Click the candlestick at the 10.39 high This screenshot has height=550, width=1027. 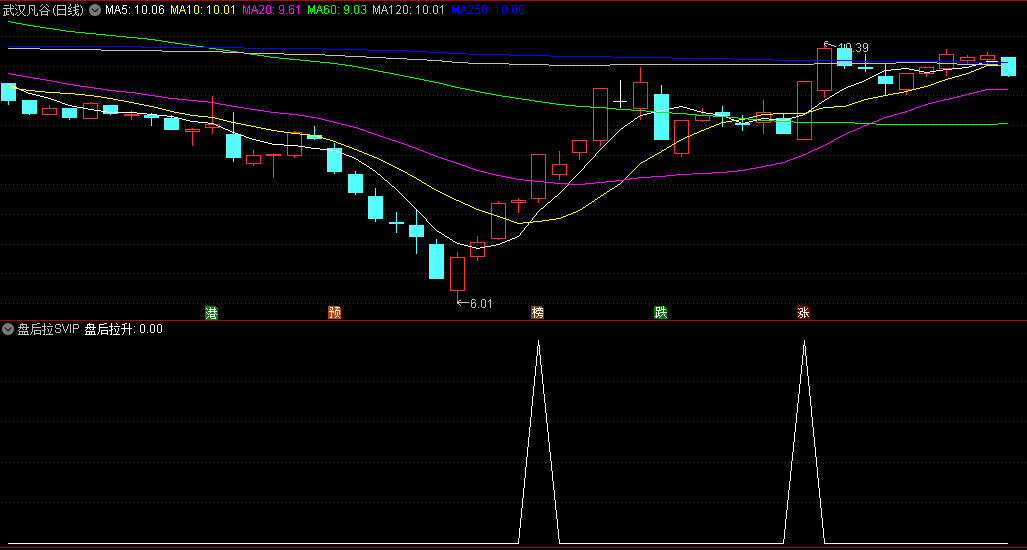click(824, 69)
